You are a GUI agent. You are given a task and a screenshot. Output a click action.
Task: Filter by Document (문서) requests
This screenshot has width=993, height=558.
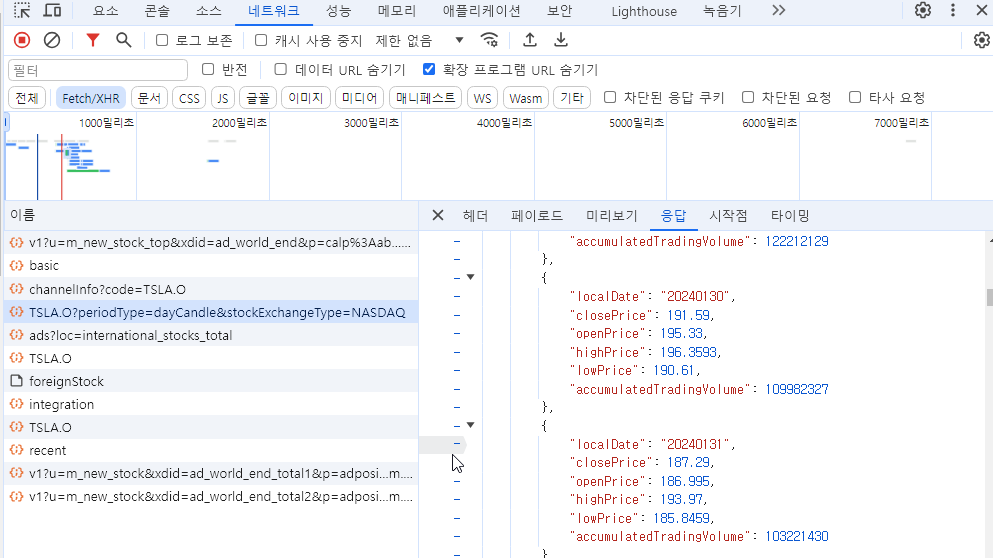149,98
